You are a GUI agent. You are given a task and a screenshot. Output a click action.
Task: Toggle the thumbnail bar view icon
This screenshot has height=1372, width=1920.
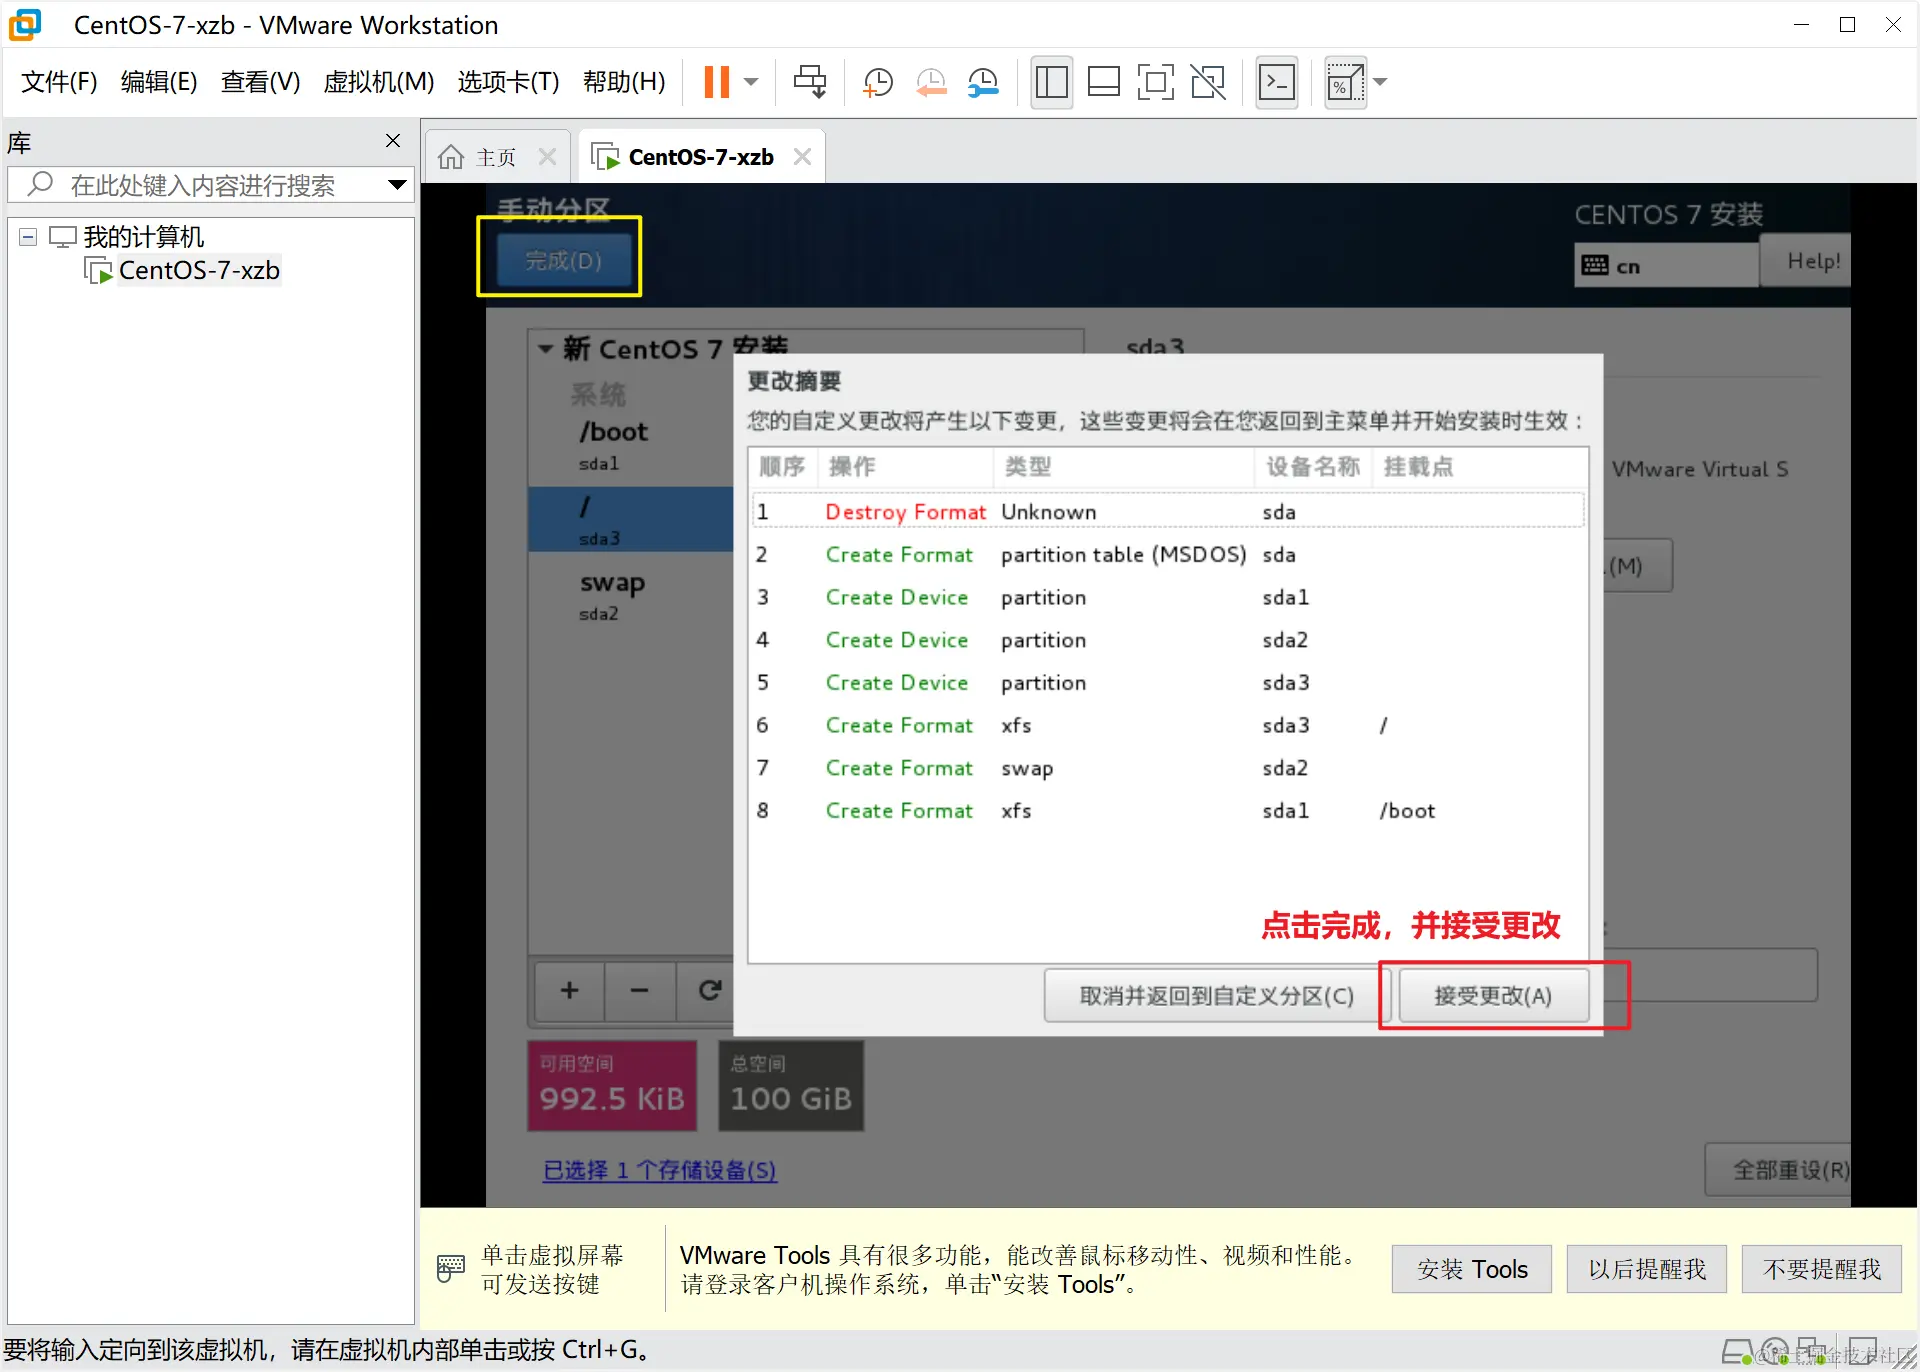point(1103,82)
